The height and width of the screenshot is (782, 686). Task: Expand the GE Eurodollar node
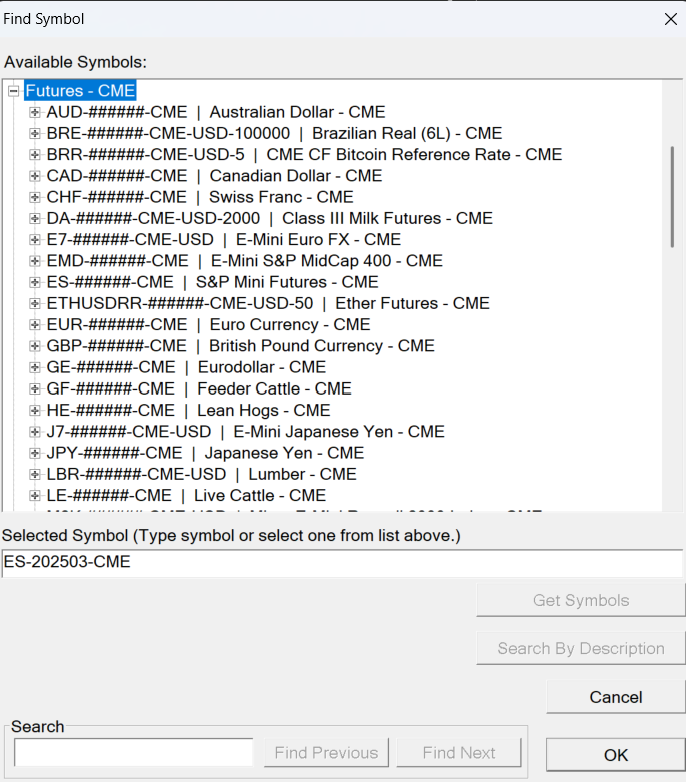click(35, 367)
